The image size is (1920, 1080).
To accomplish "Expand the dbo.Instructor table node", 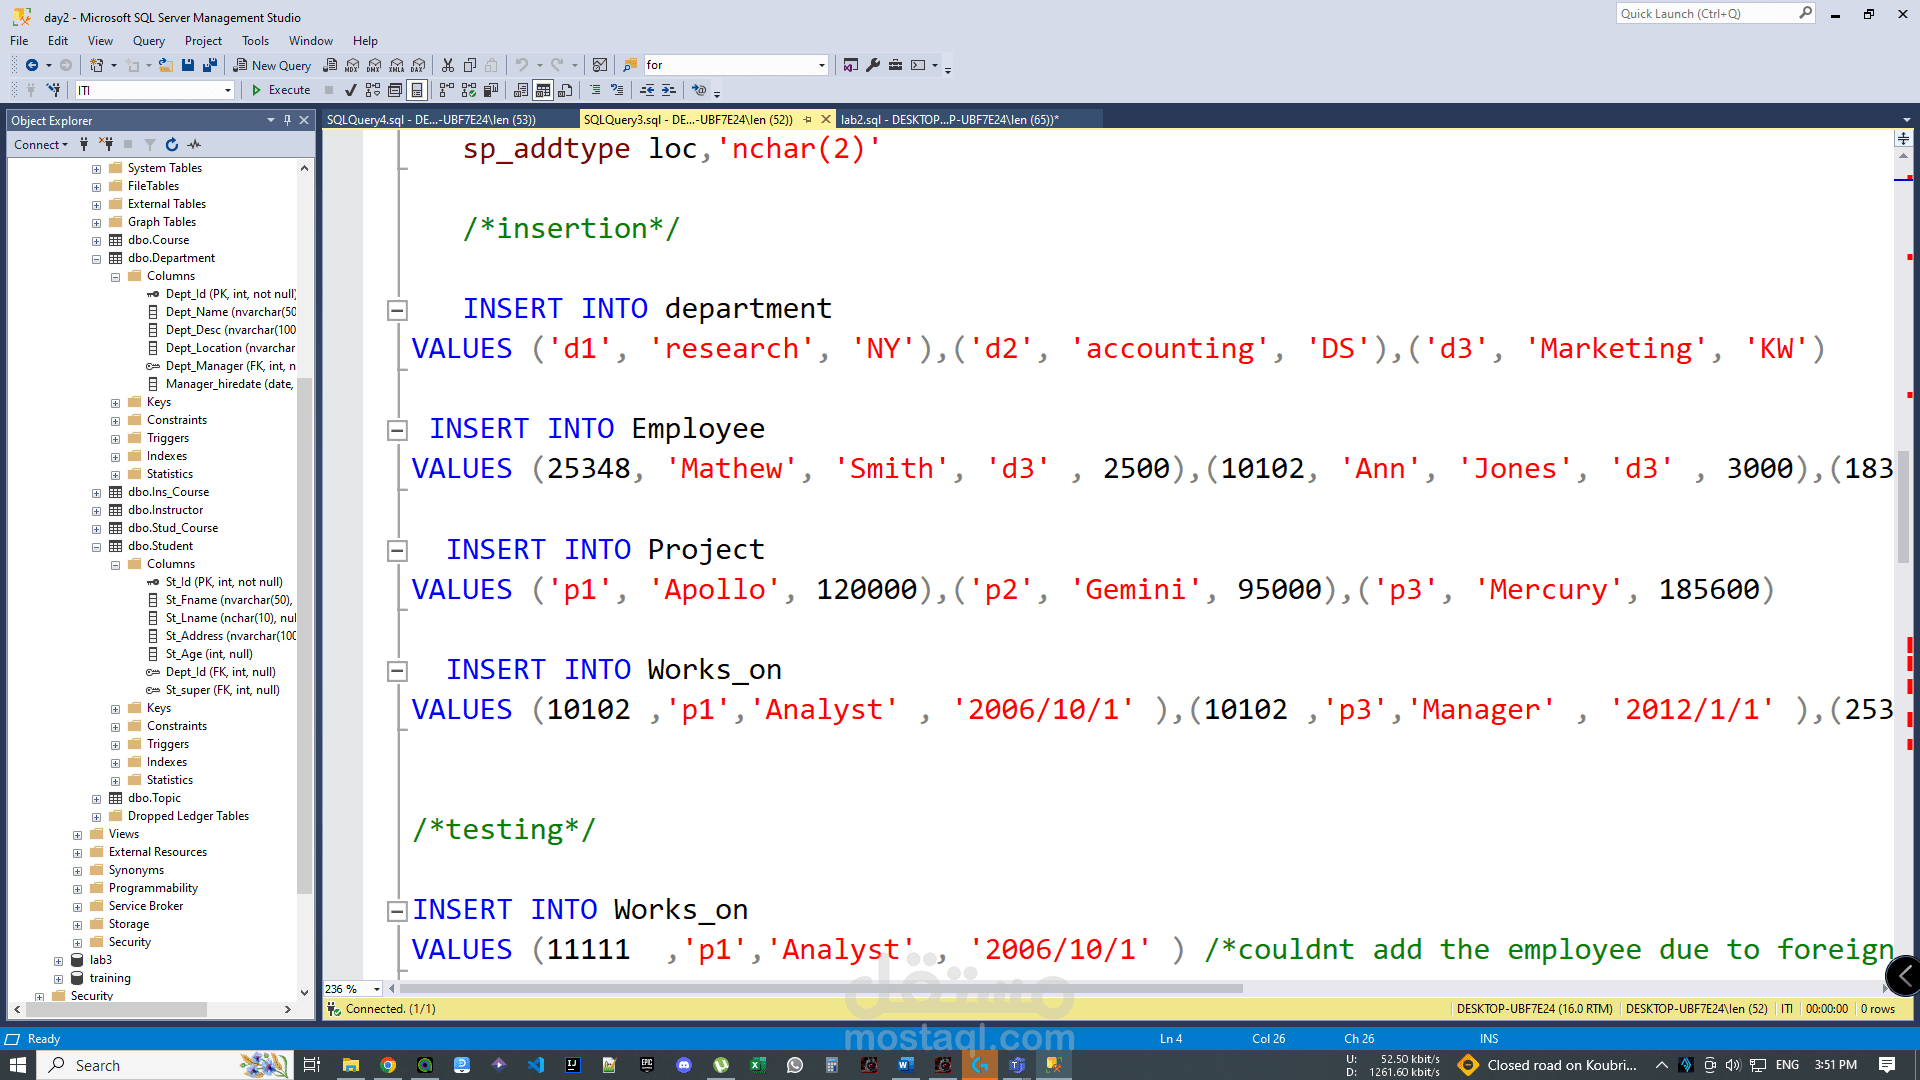I will coord(97,511).
